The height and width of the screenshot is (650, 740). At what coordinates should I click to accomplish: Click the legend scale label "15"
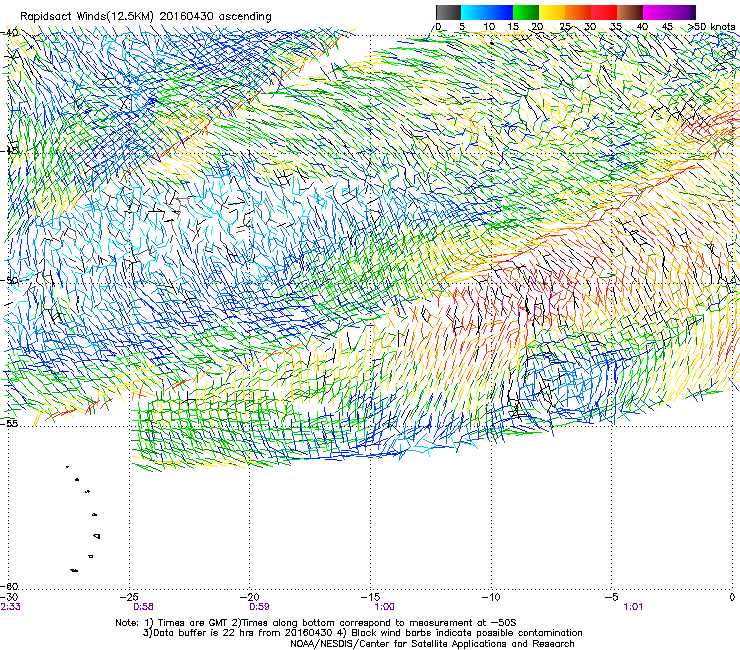pyautogui.click(x=513, y=27)
